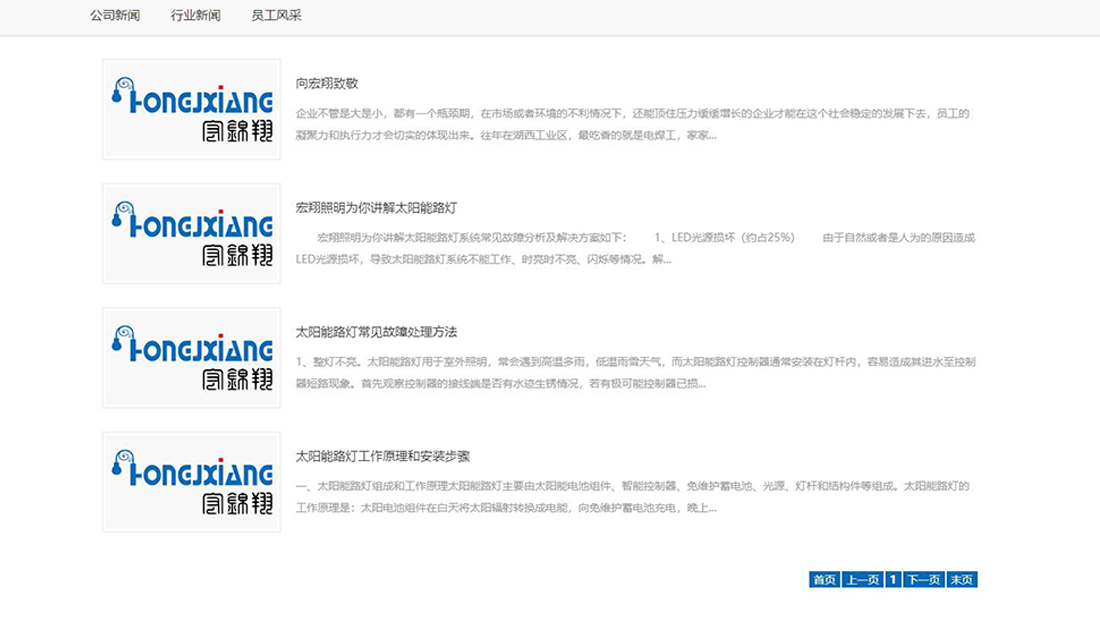Read the article 太阳能路灯常见故障处理方法
The width and height of the screenshot is (1100, 618).
point(376,332)
